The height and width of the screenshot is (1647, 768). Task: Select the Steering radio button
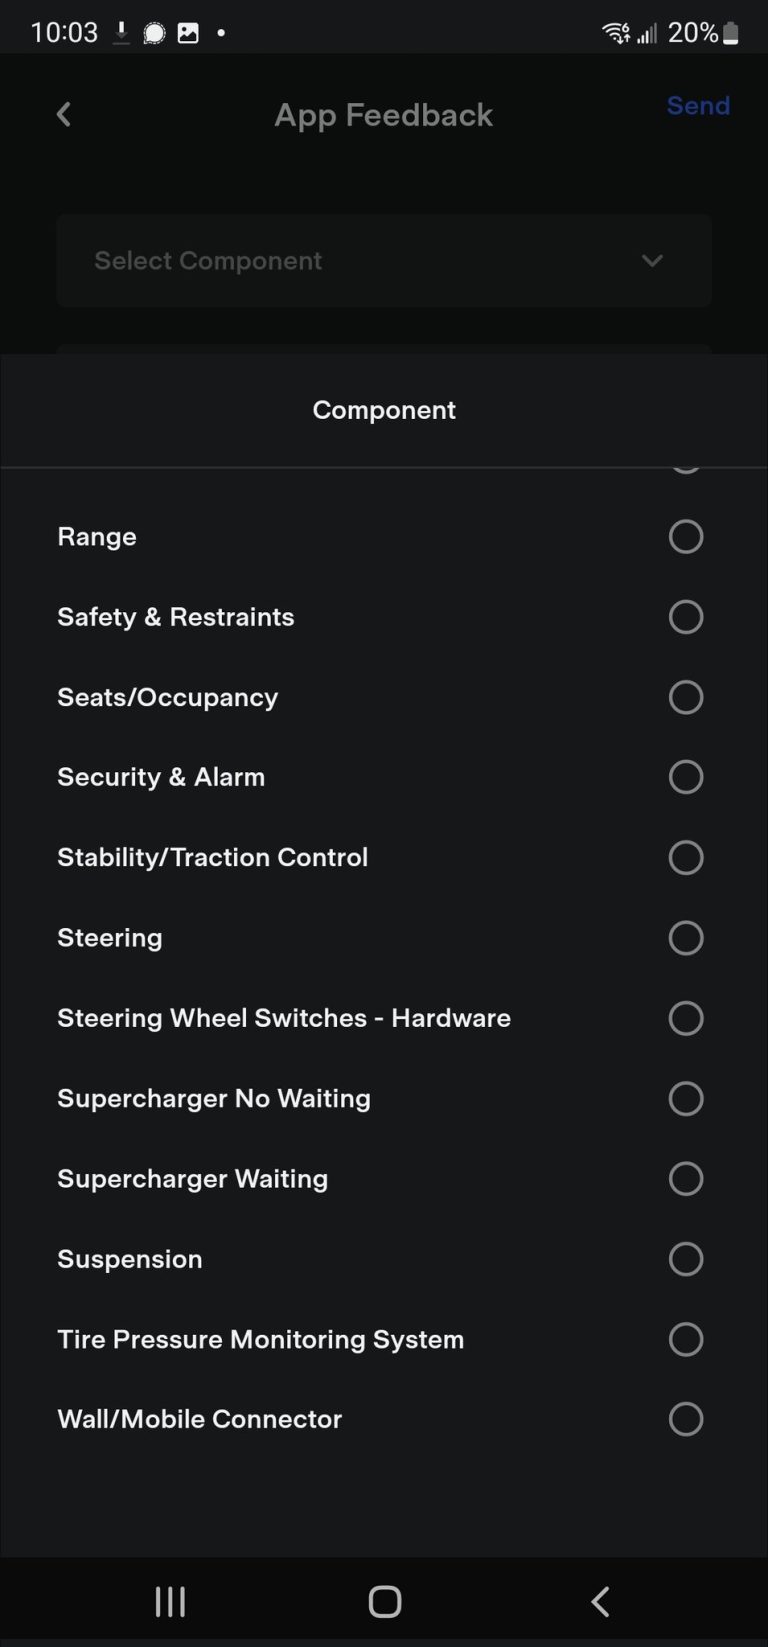686,938
